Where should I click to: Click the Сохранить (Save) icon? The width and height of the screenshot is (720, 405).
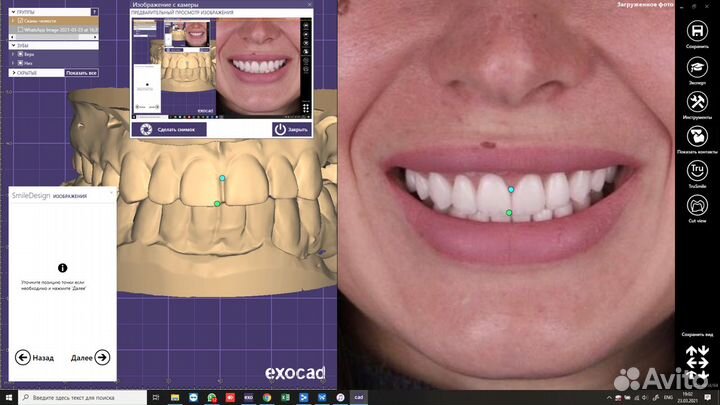pyautogui.click(x=697, y=31)
